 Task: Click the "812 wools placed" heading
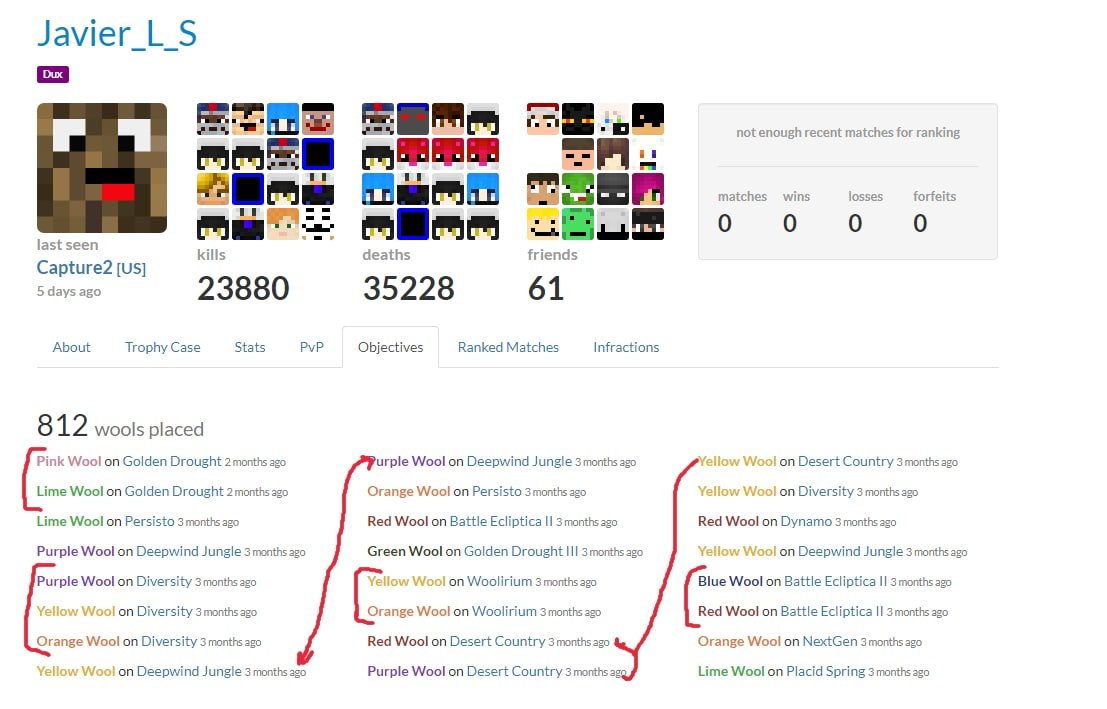[x=120, y=426]
